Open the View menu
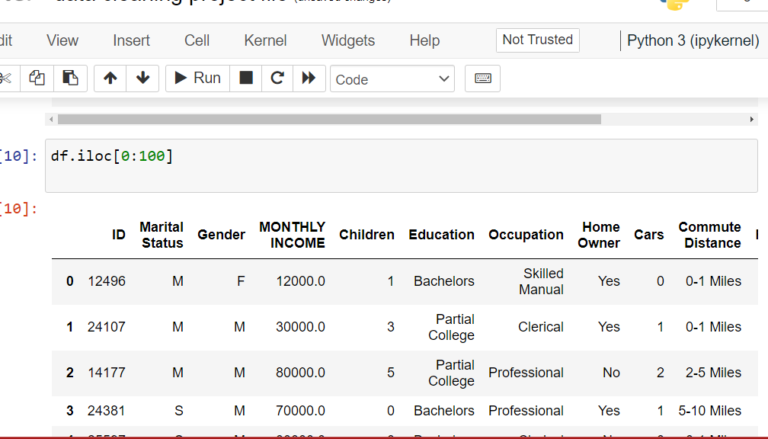The width and height of the screenshot is (768, 439). [x=62, y=41]
